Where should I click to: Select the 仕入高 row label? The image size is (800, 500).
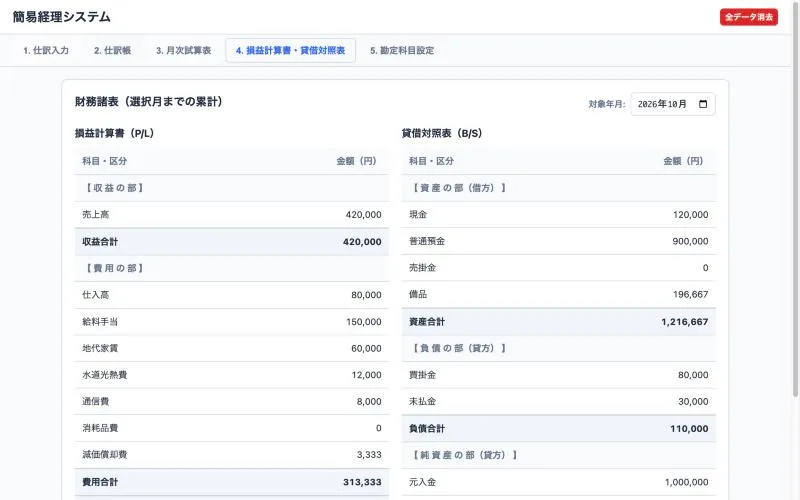(x=95, y=295)
